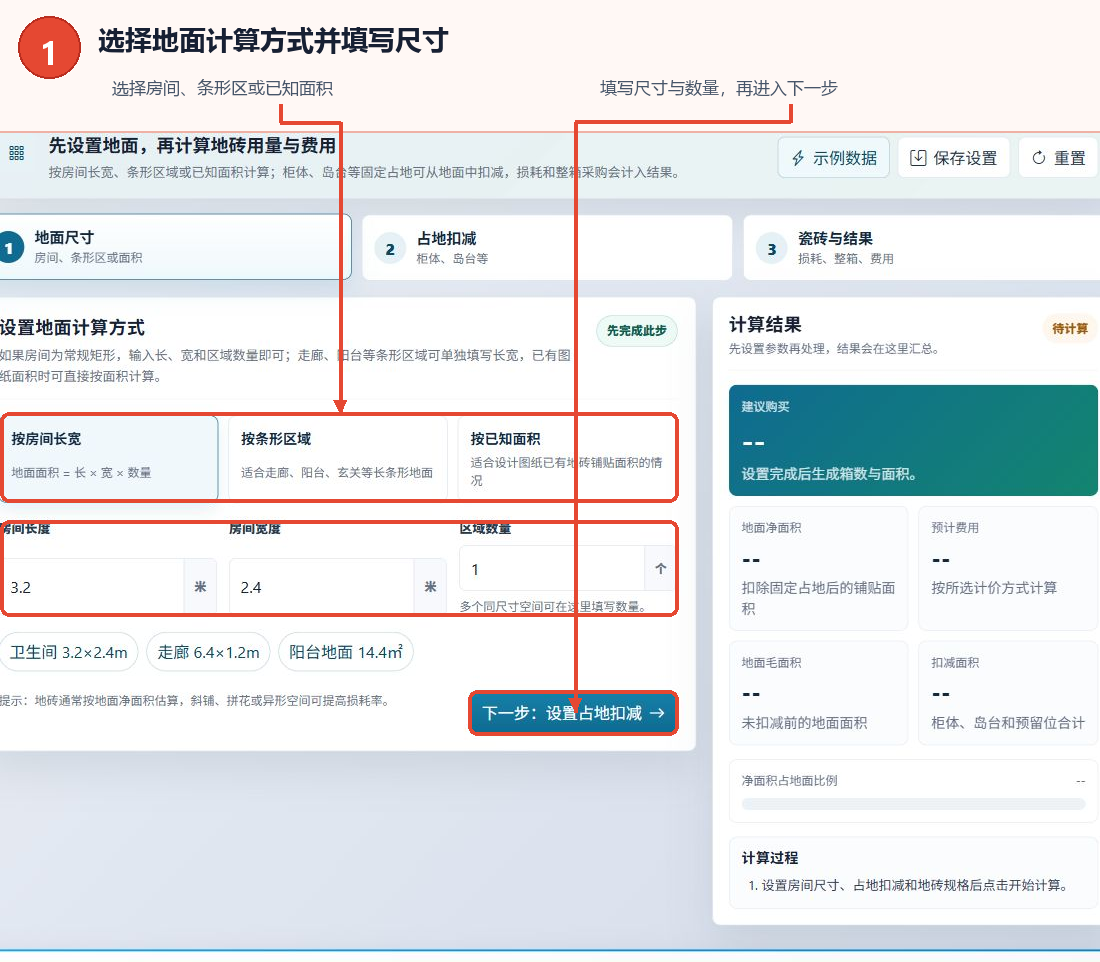Select the 按房间长宽 calculation mode

pos(110,457)
